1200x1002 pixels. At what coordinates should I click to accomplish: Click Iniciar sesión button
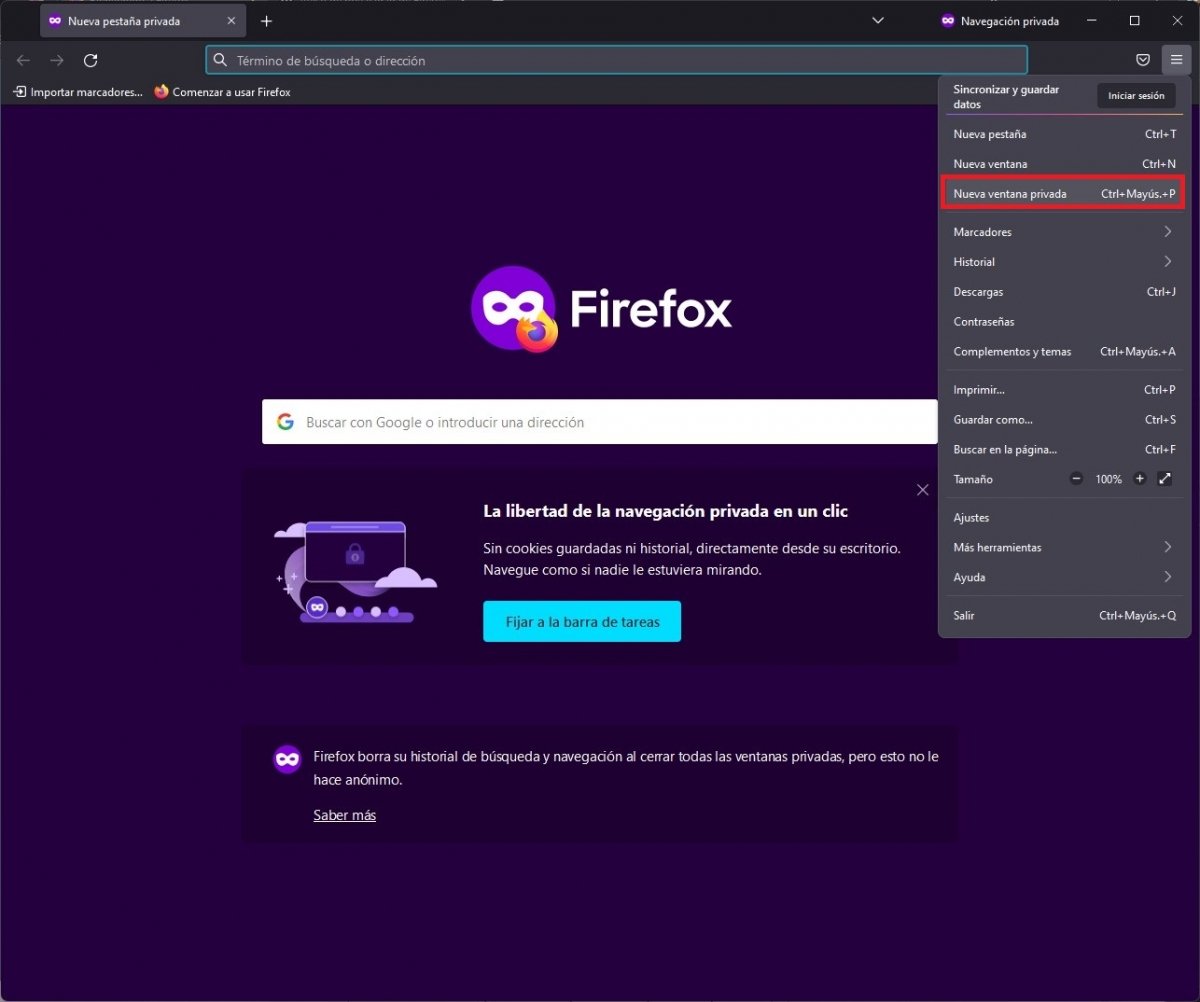tap(1136, 96)
